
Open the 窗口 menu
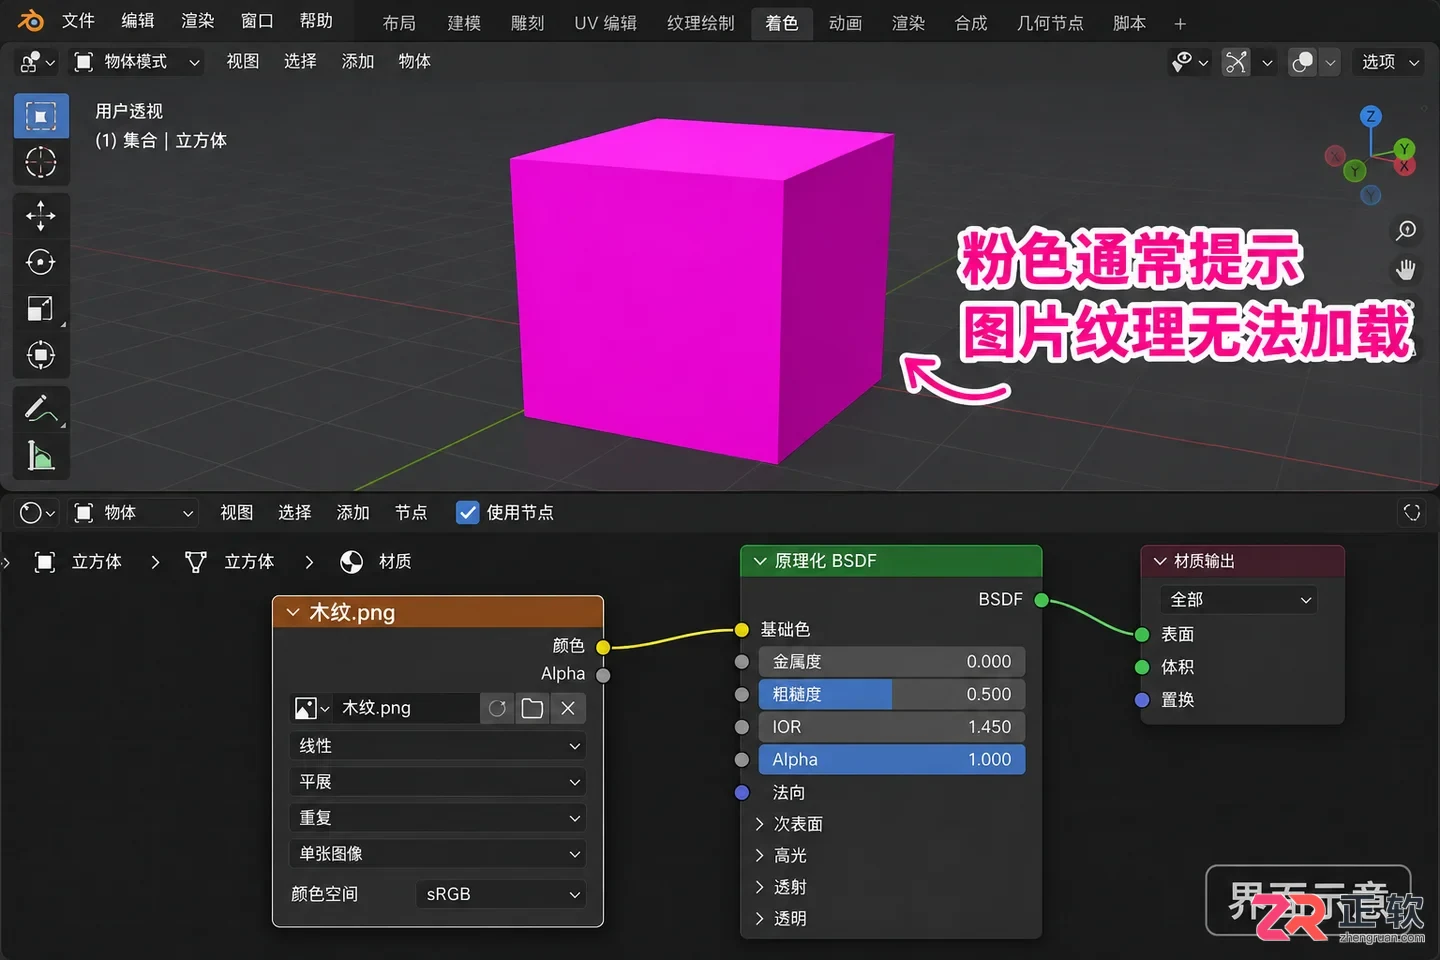(257, 21)
